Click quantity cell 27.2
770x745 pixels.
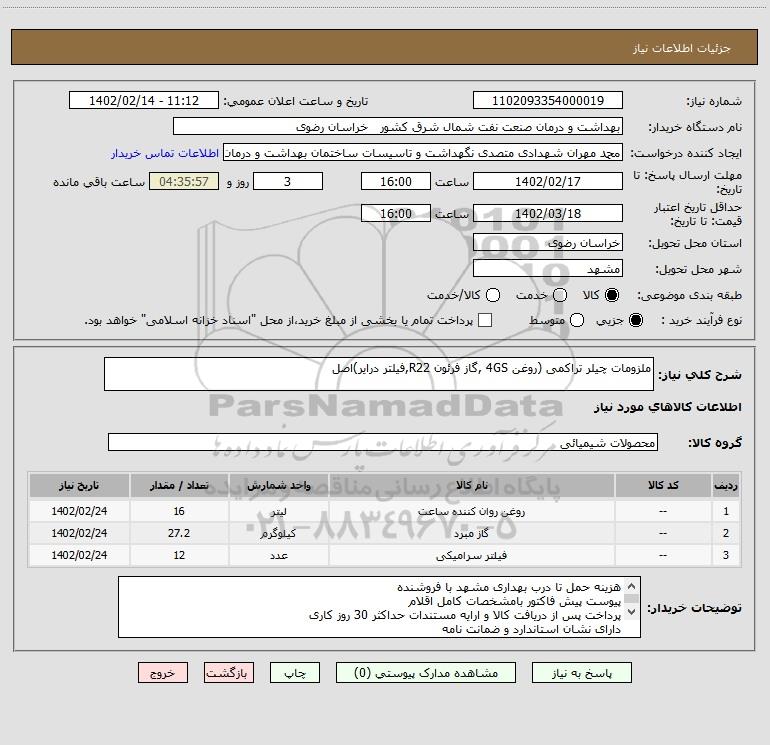179,533
